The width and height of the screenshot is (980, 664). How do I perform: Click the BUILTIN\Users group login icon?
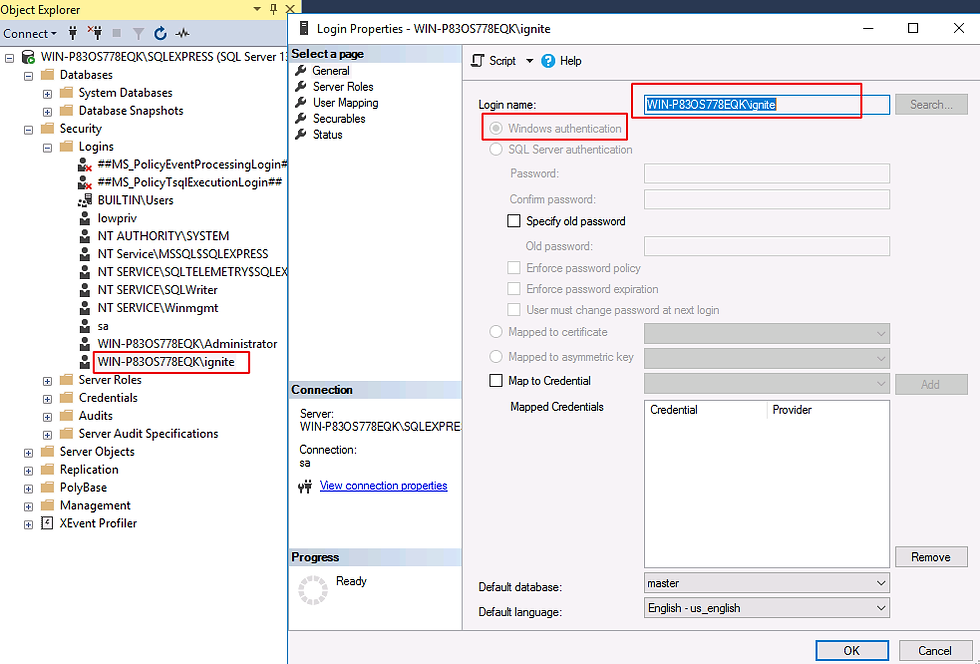pos(84,200)
